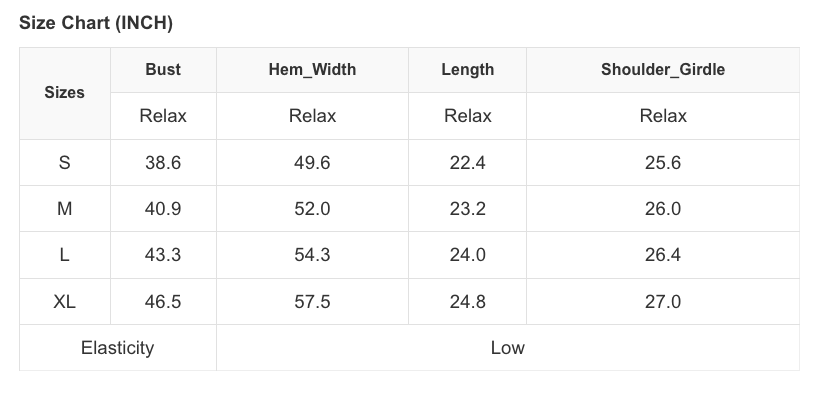Select the S size row label
This screenshot has height=400, width=822.
pos(65,163)
